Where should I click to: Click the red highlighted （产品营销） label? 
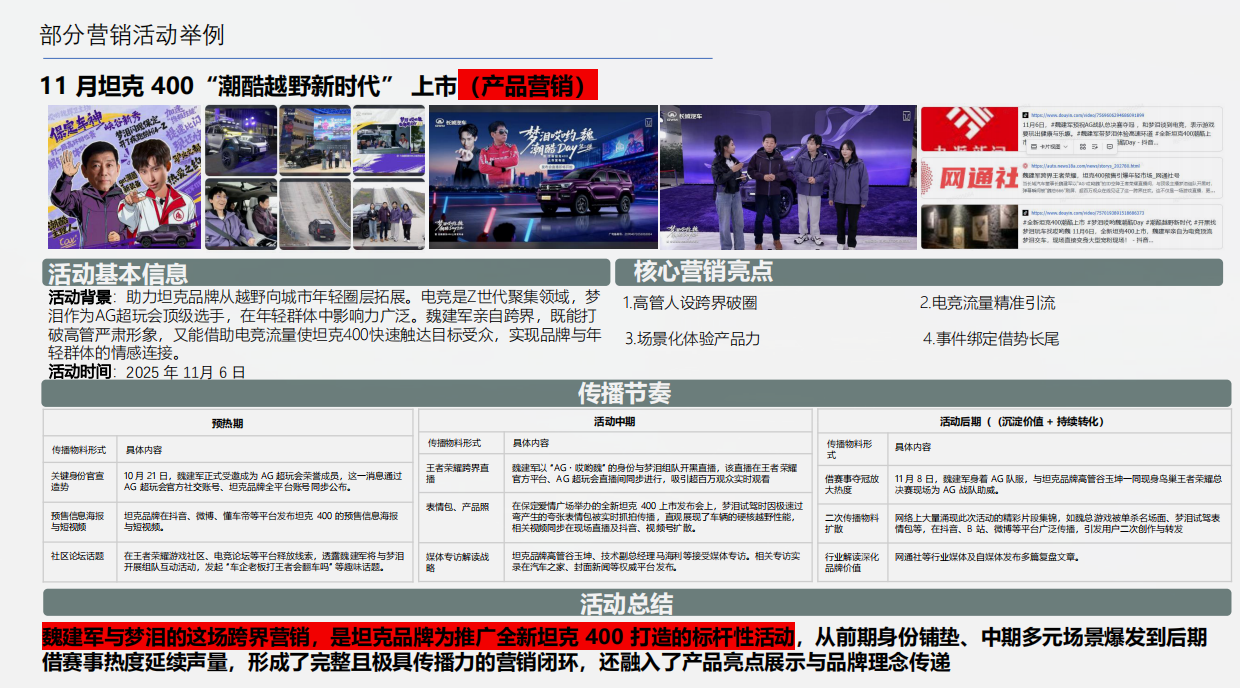click(527, 86)
